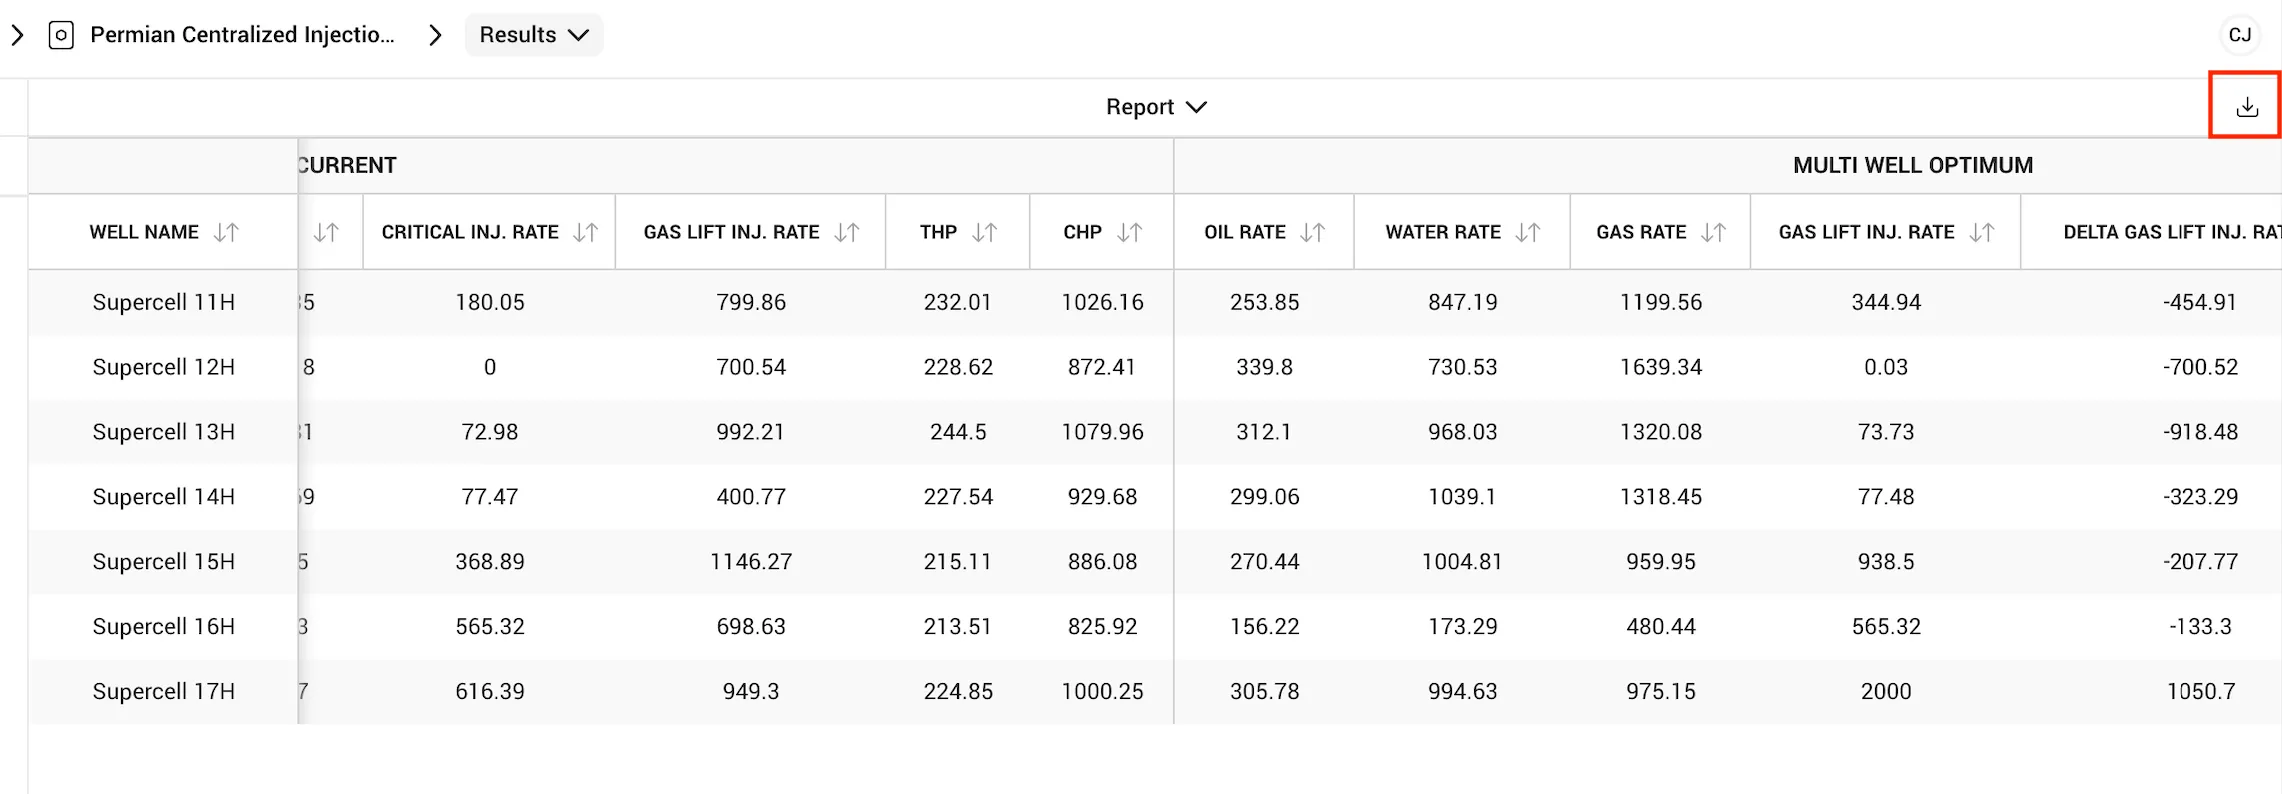Sort the table by OIL RATE
The height and width of the screenshot is (794, 2282).
[1313, 232]
